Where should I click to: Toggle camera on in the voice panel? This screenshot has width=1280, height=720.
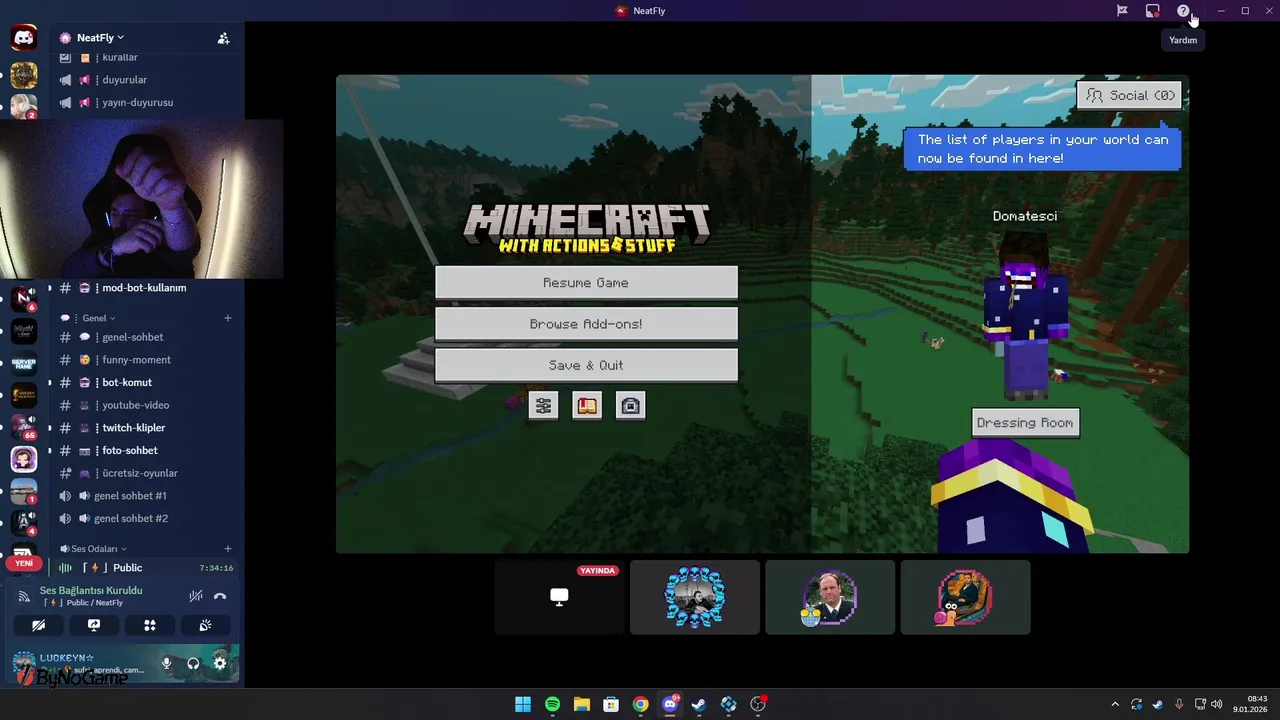38,625
